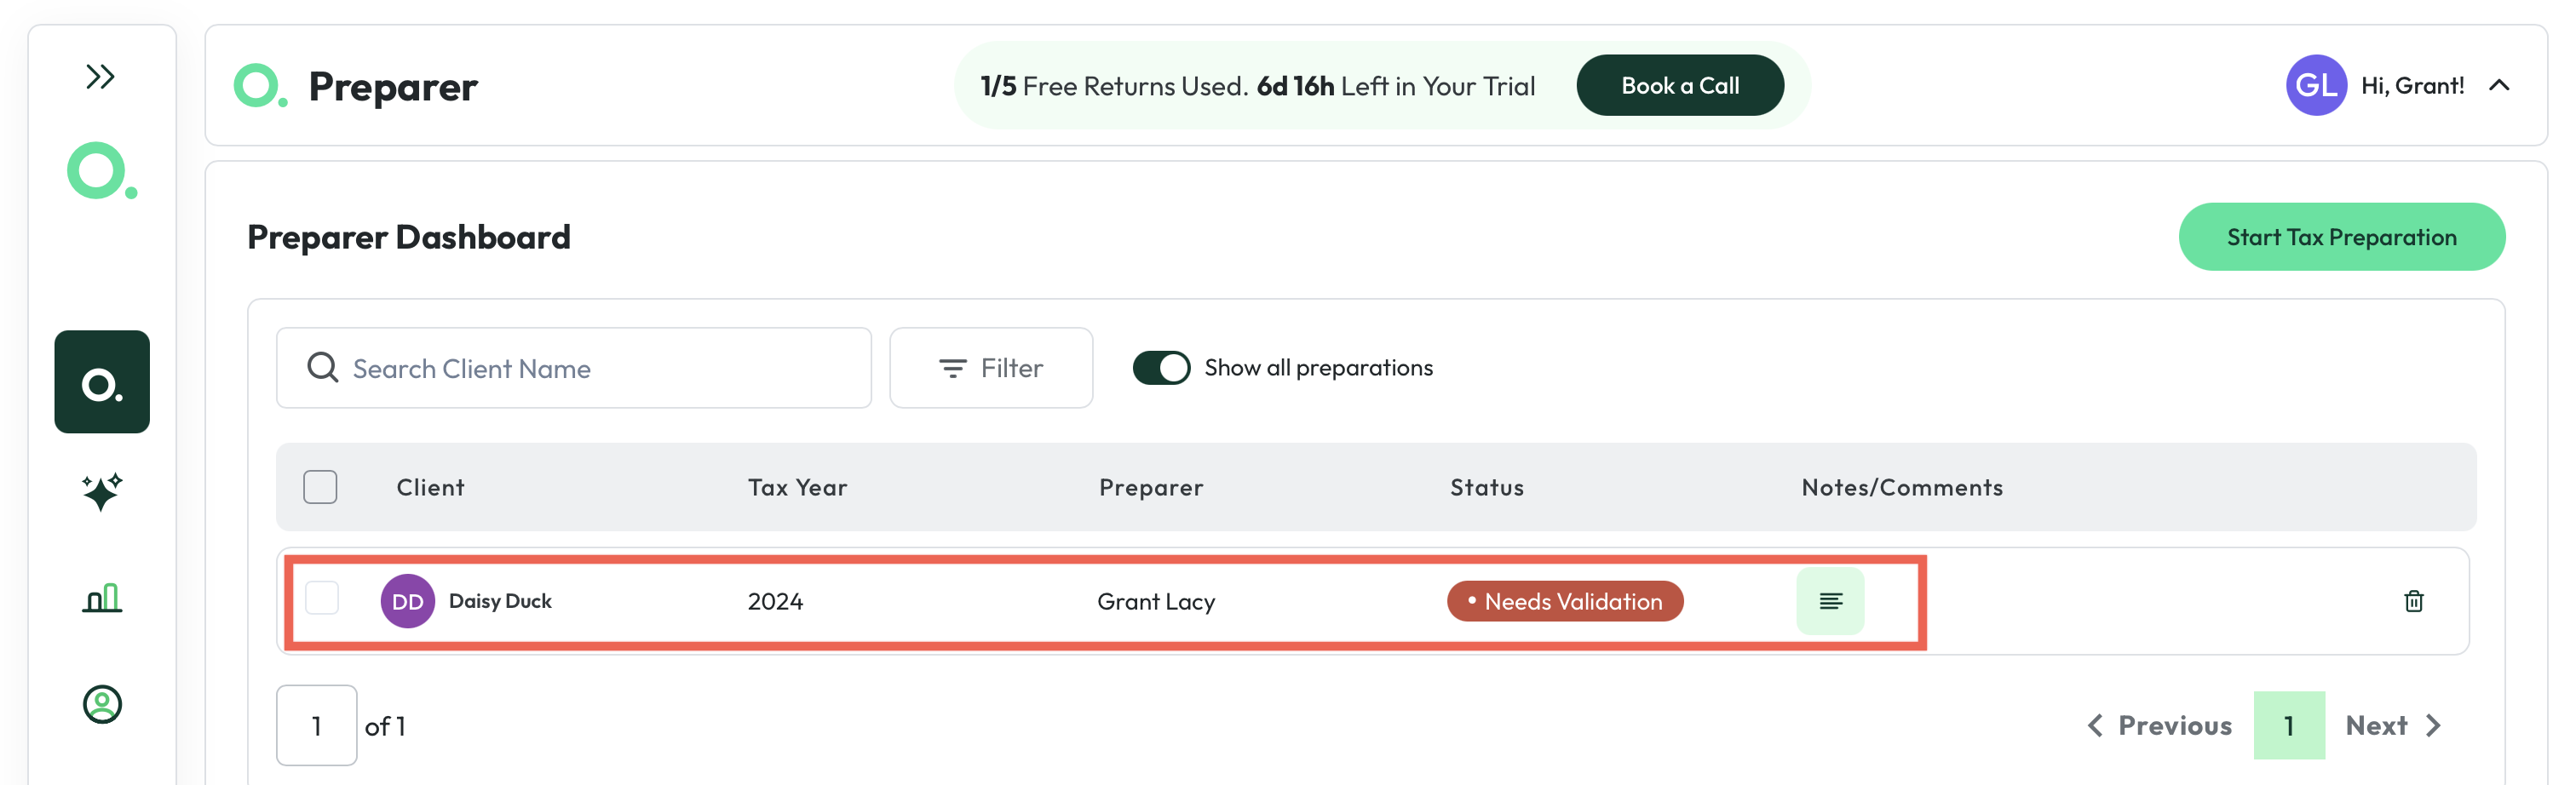2576x785 pixels.
Task: Expand the Hi, Grant! account menu
Action: [x=2499, y=86]
